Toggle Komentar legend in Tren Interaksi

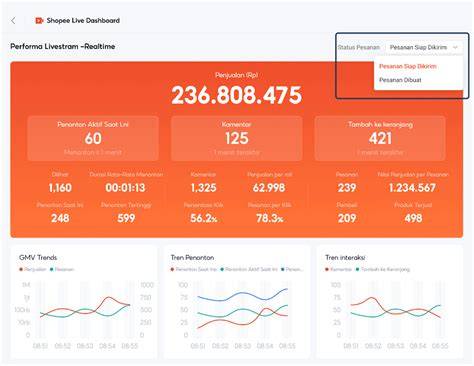coord(338,269)
